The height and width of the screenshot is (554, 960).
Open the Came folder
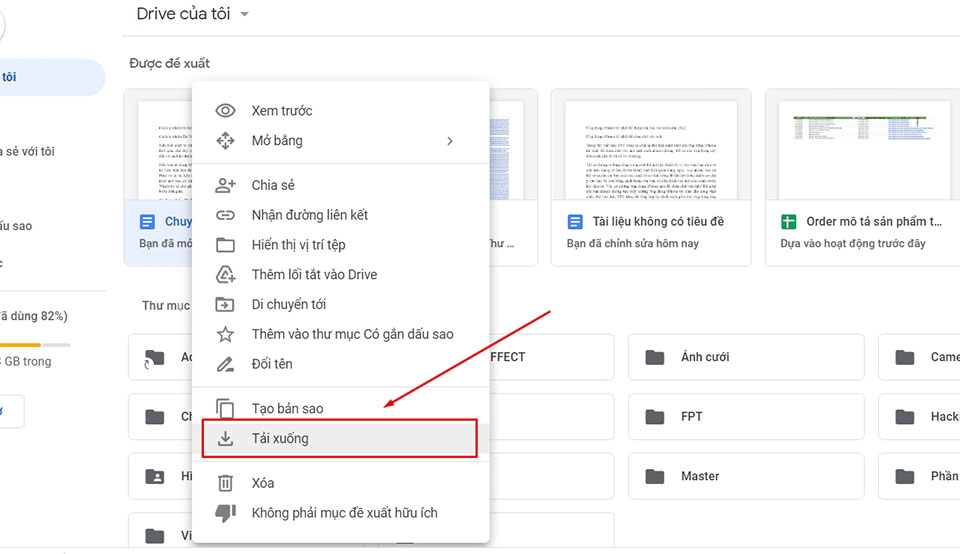tap(919, 357)
